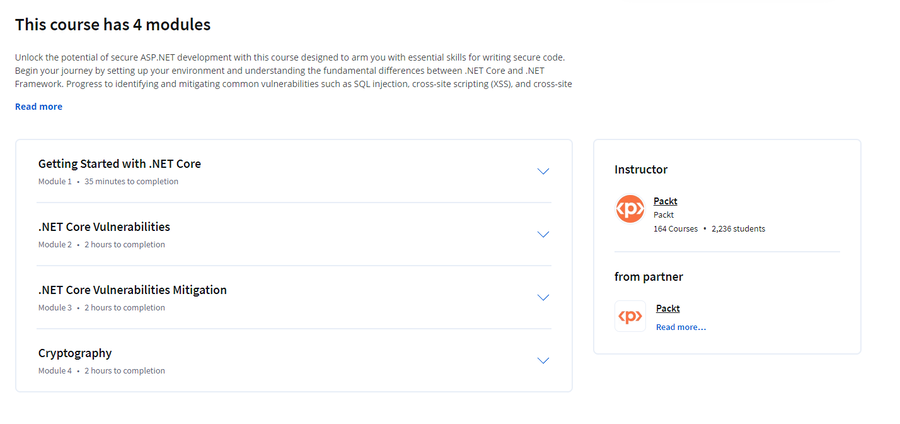Click Module 1 35 minutes completion text

[108, 181]
